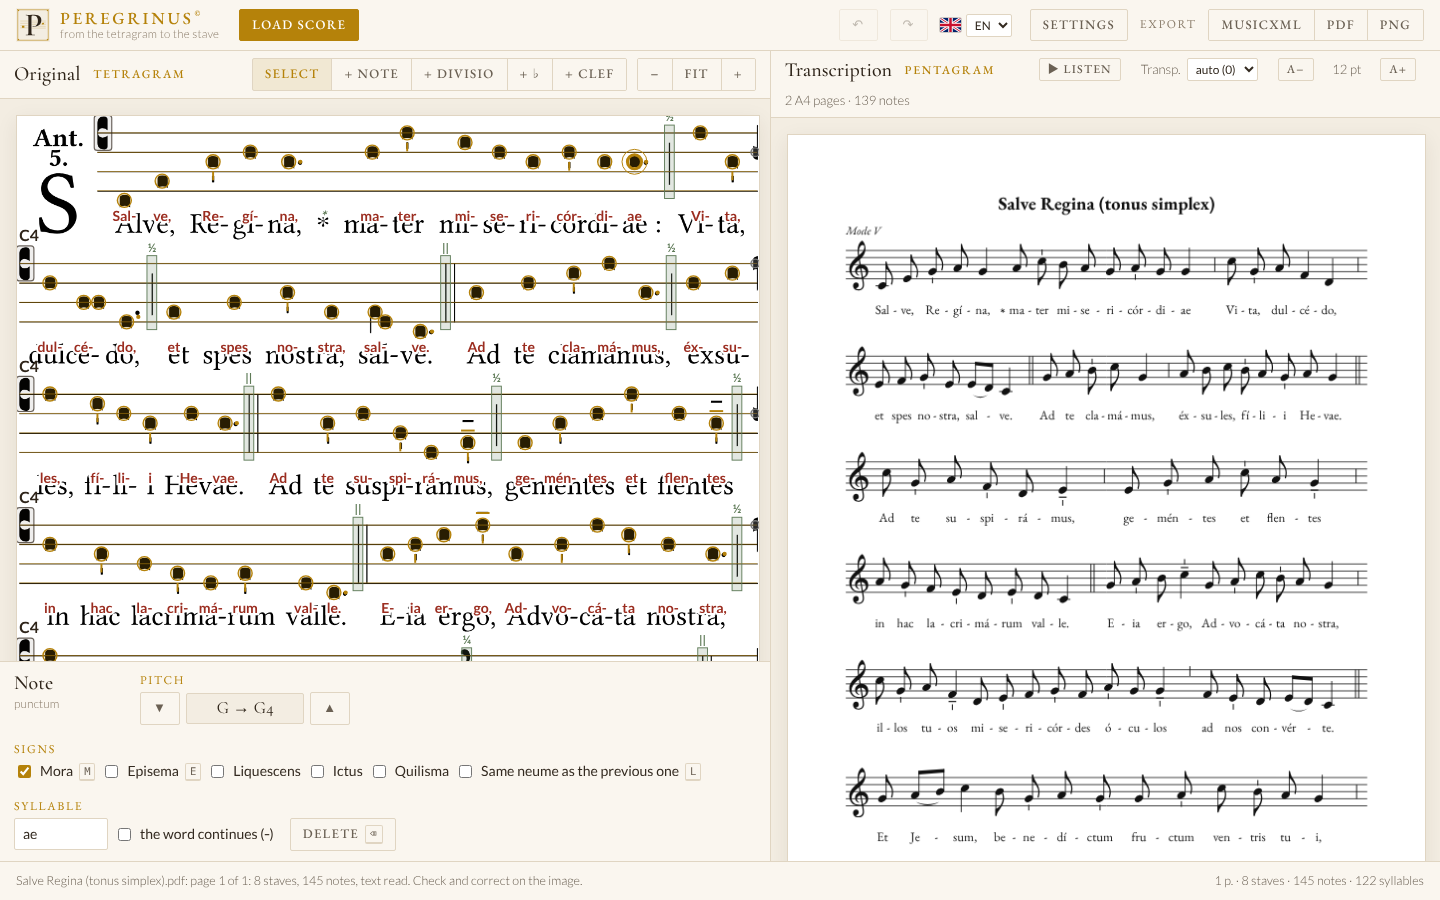Enable the Episema checkbox
The width and height of the screenshot is (1440, 900).
112,771
